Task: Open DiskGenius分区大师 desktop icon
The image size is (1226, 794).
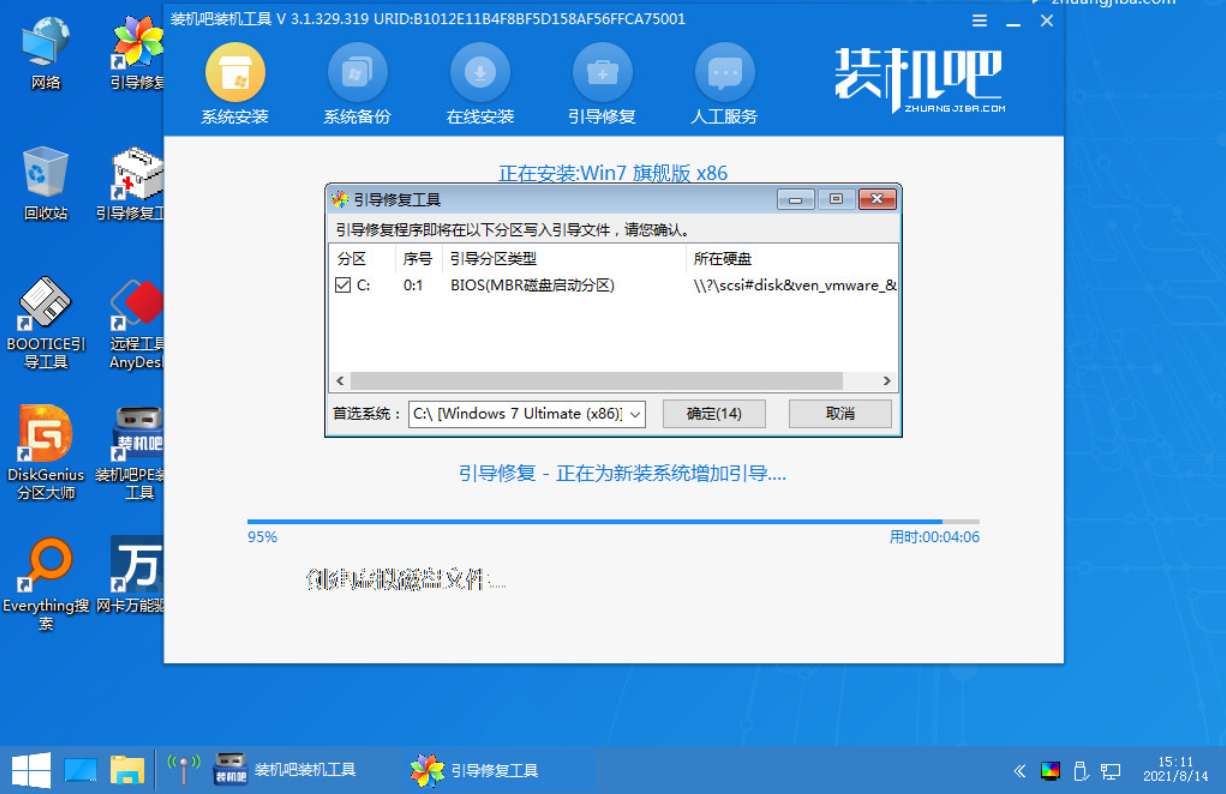Action: pyautogui.click(x=45, y=435)
